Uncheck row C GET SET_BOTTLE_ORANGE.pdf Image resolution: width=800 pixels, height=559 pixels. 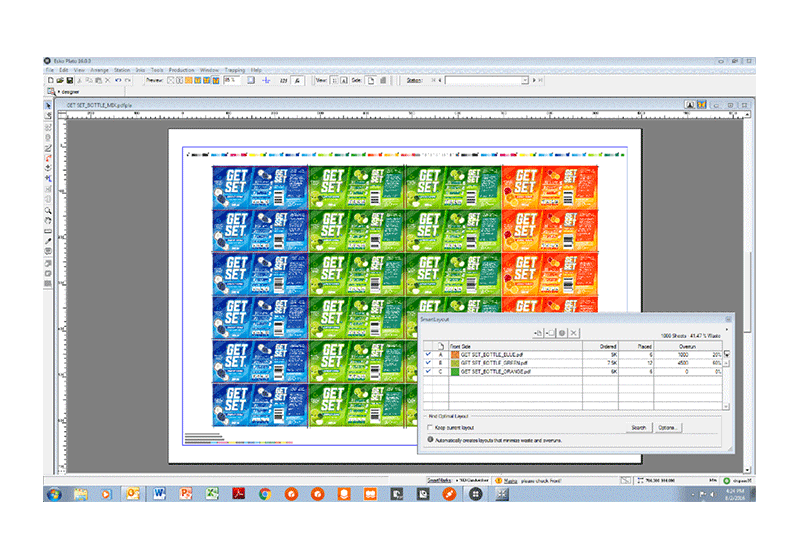pos(428,371)
